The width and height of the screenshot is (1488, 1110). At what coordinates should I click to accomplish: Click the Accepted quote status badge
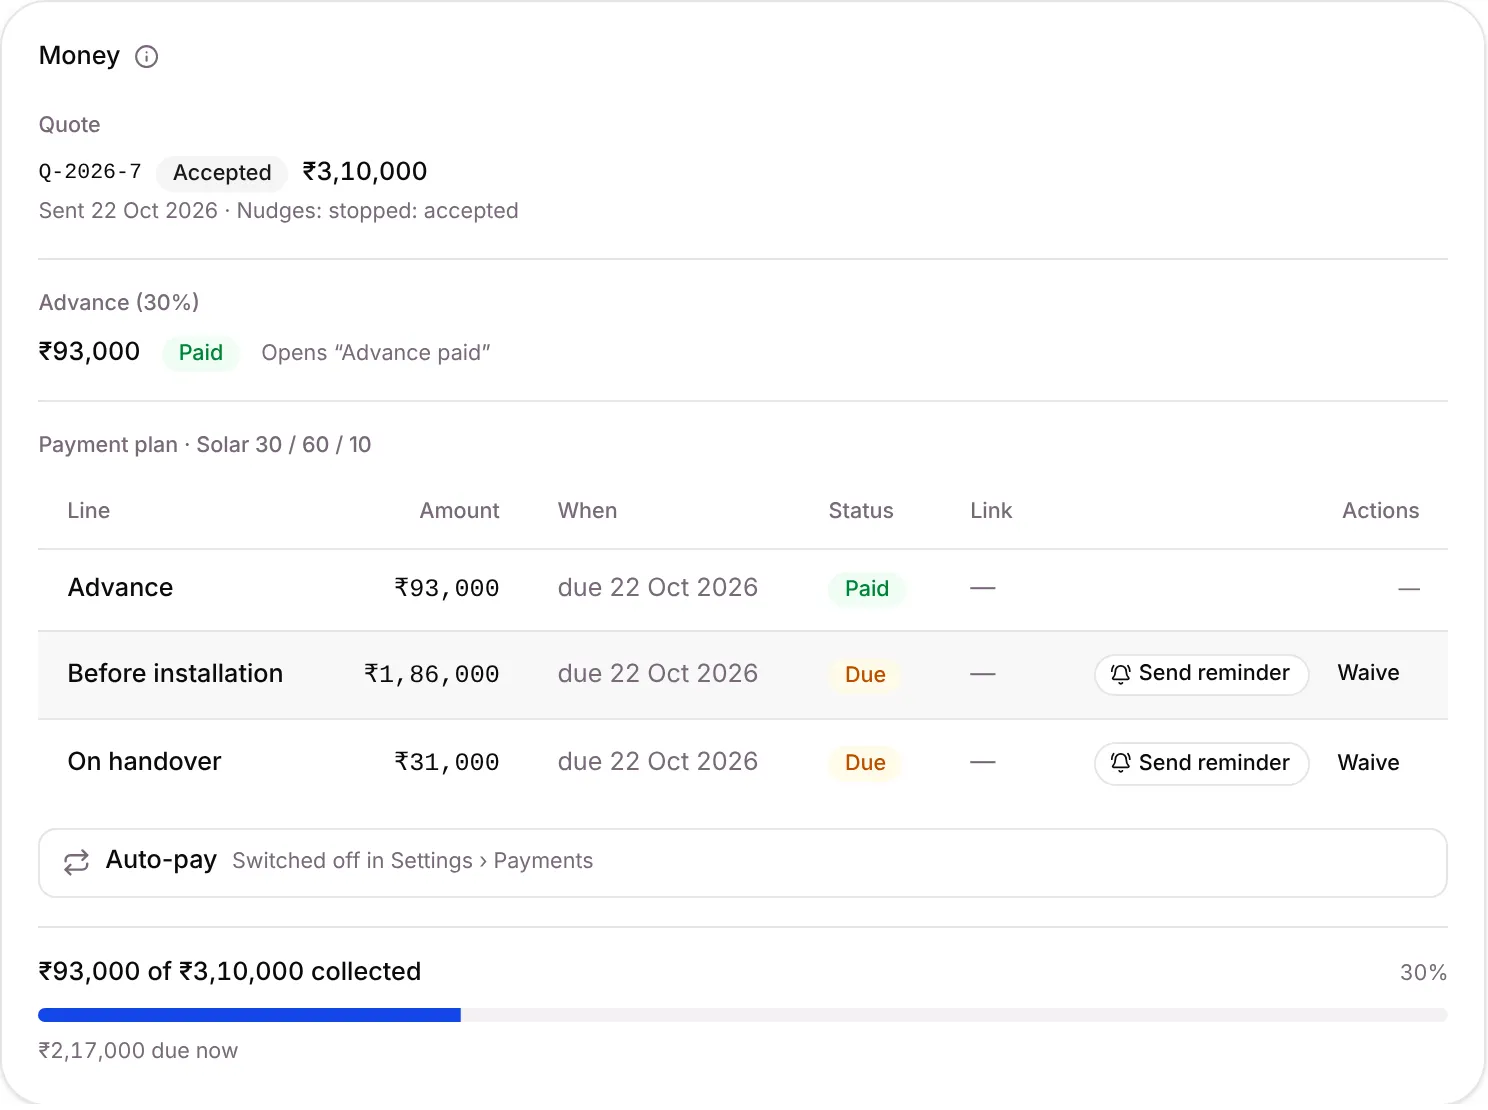click(x=222, y=173)
